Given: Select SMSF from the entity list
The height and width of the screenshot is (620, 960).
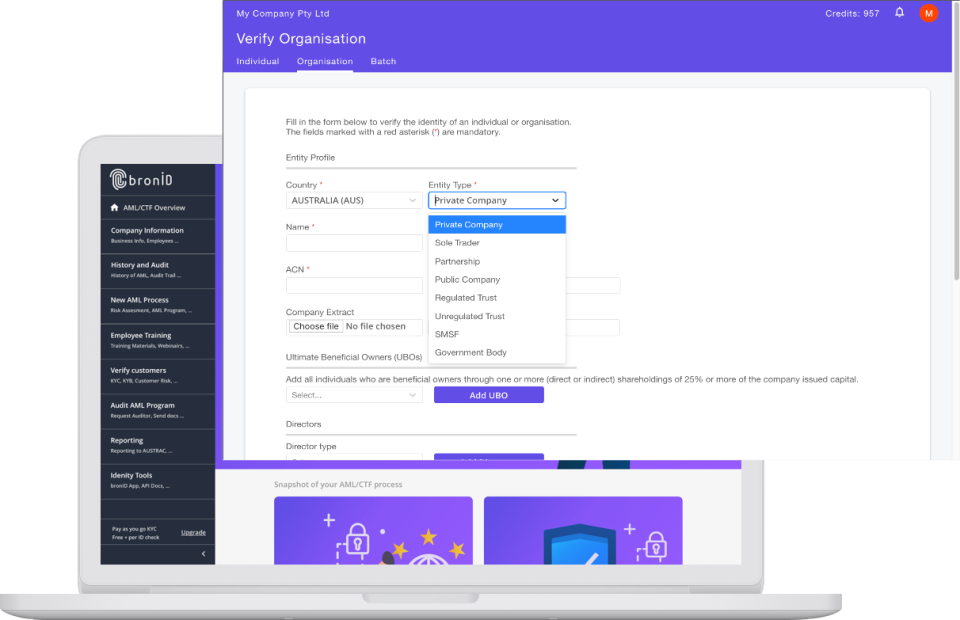Looking at the screenshot, I should coord(447,334).
